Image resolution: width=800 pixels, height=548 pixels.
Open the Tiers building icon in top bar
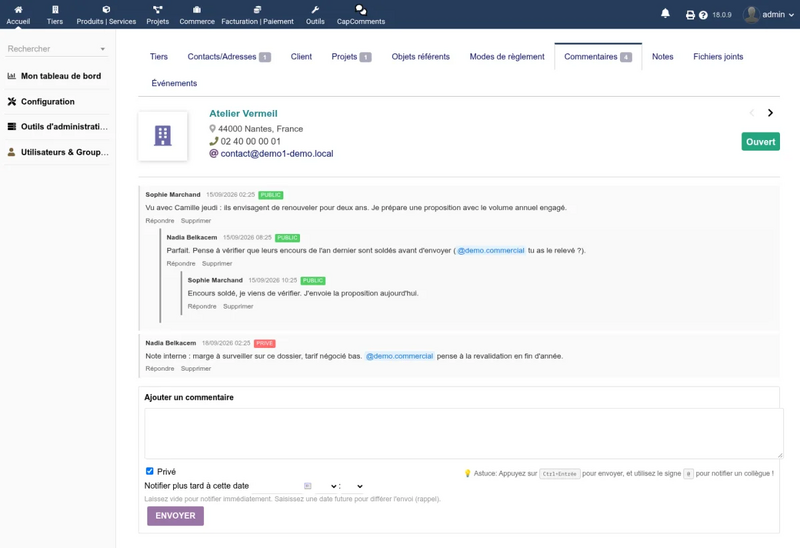55,10
